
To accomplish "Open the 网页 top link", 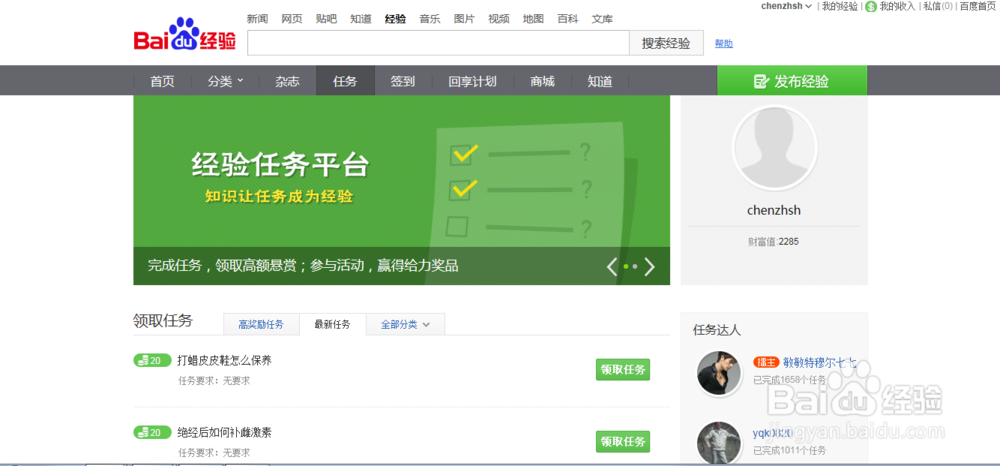I will [291, 19].
